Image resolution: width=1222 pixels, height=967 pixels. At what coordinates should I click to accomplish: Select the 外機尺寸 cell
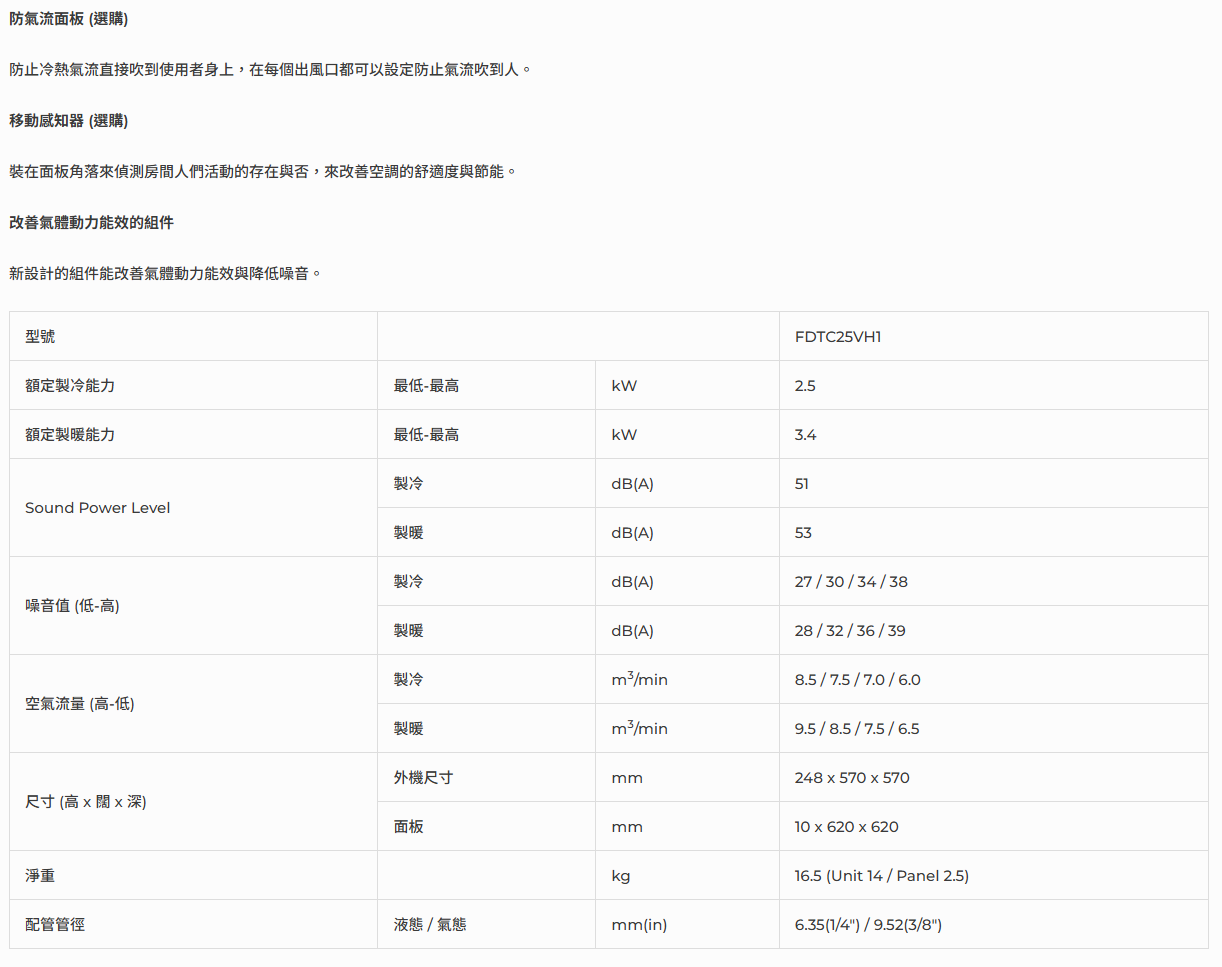[x=423, y=778]
